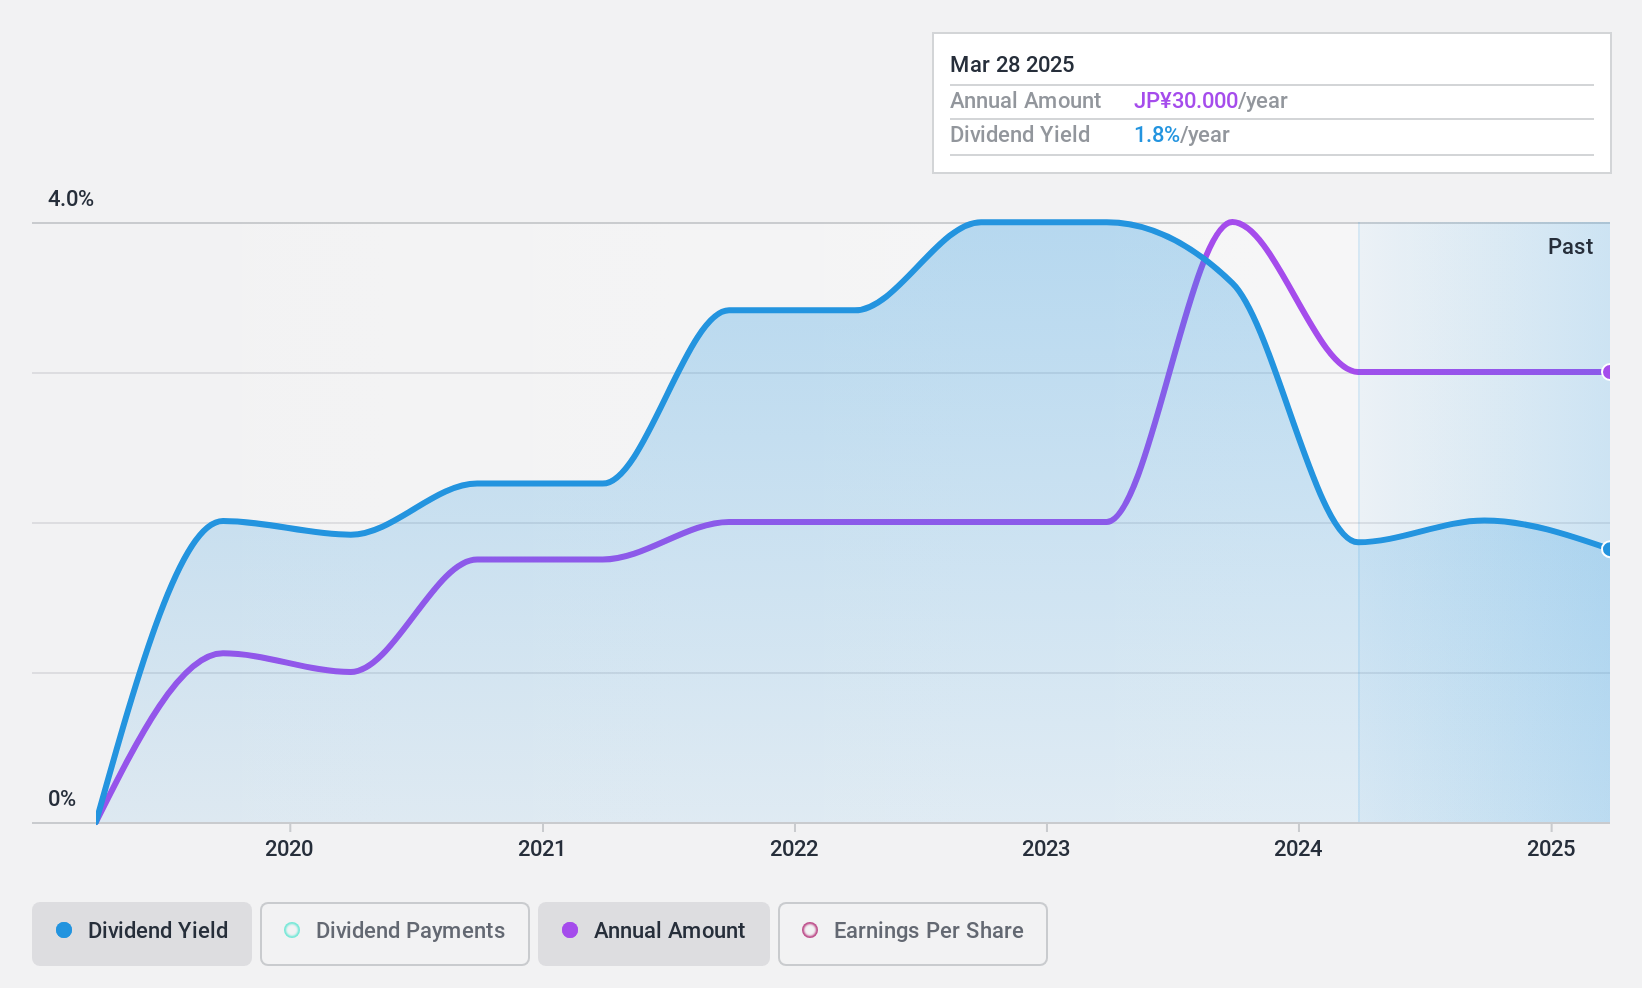Click the 'Annual Amount' tooltip row label
Screen dimensions: 1642x988
point(1025,101)
